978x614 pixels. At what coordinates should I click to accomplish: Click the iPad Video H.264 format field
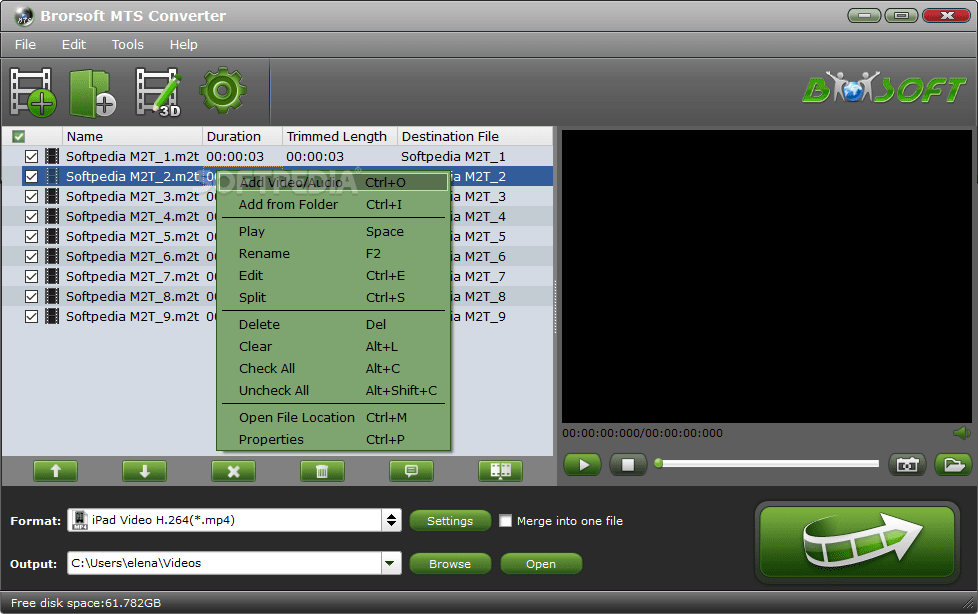(225, 520)
